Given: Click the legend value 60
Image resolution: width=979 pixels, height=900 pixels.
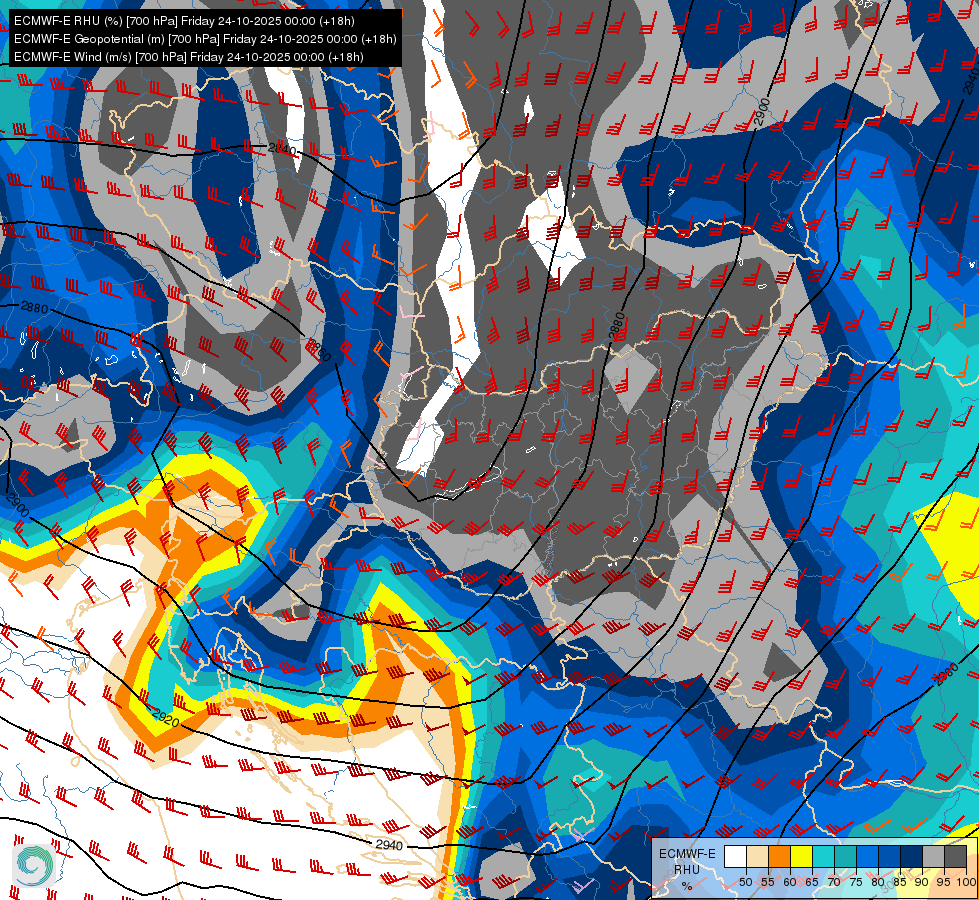Looking at the screenshot, I should coord(790,882).
